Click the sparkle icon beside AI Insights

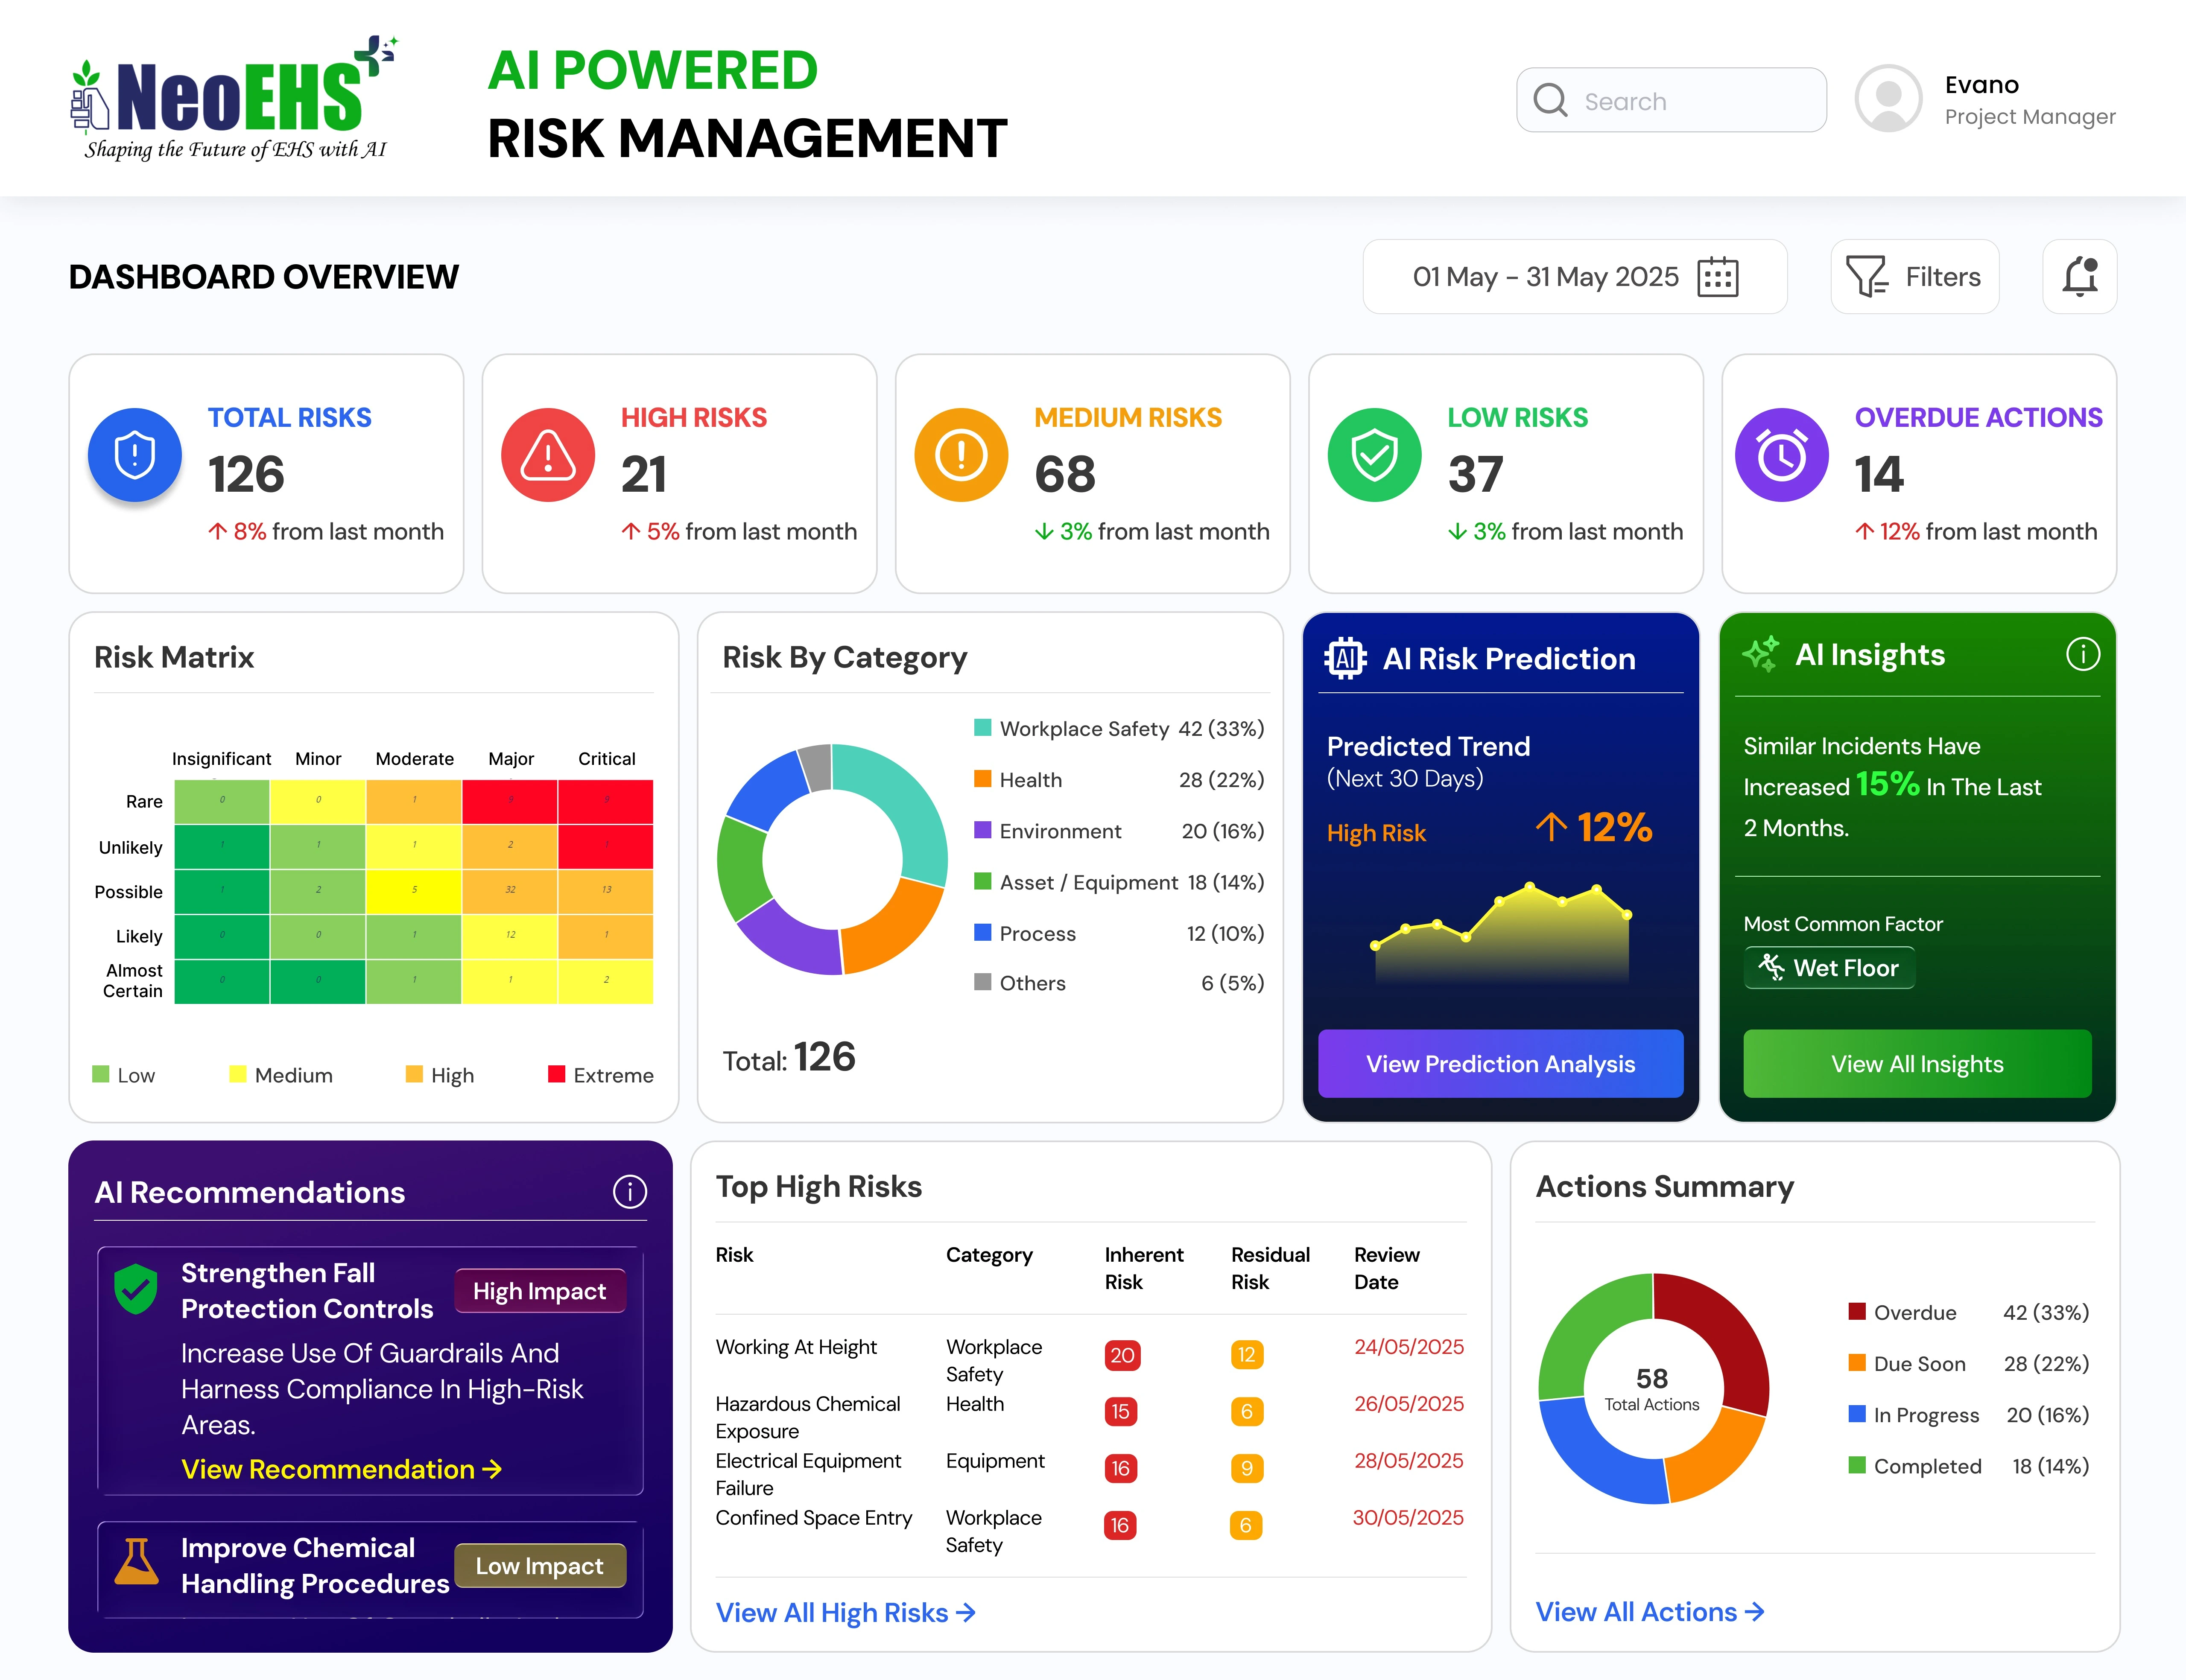click(1761, 654)
